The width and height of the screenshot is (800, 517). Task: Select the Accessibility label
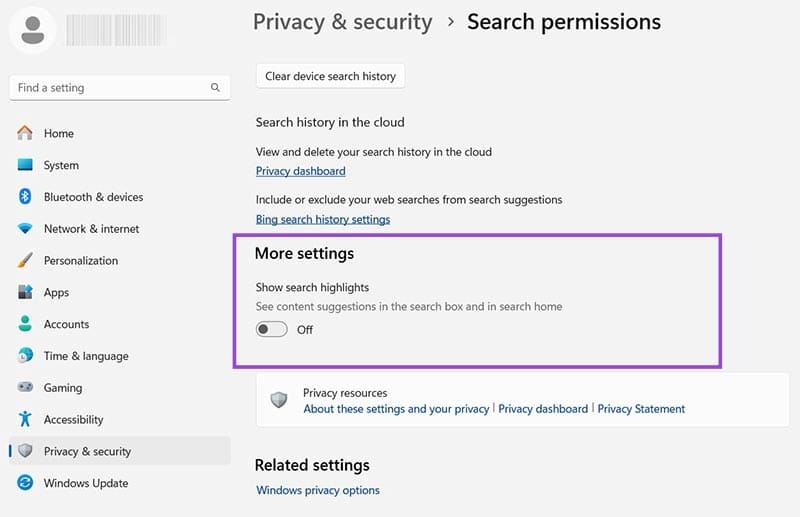(x=73, y=420)
